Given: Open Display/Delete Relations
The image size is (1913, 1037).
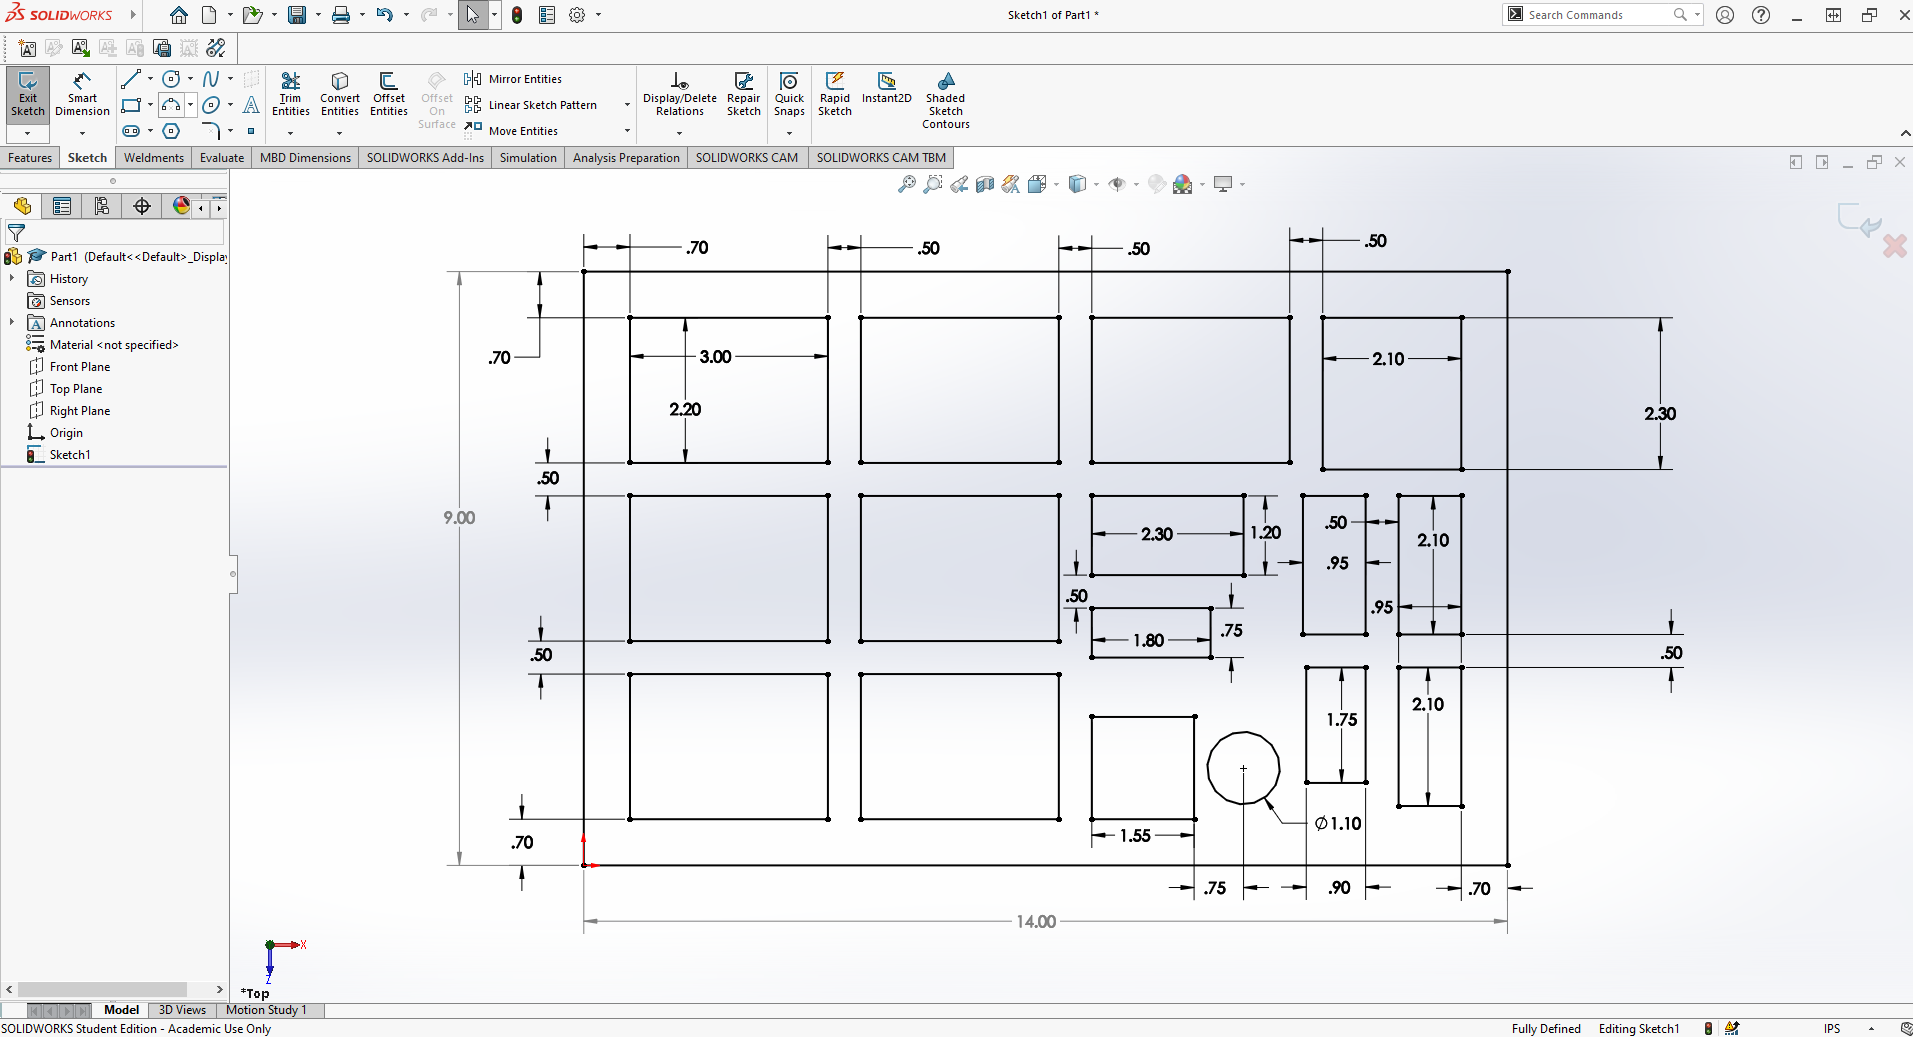Looking at the screenshot, I should [680, 94].
